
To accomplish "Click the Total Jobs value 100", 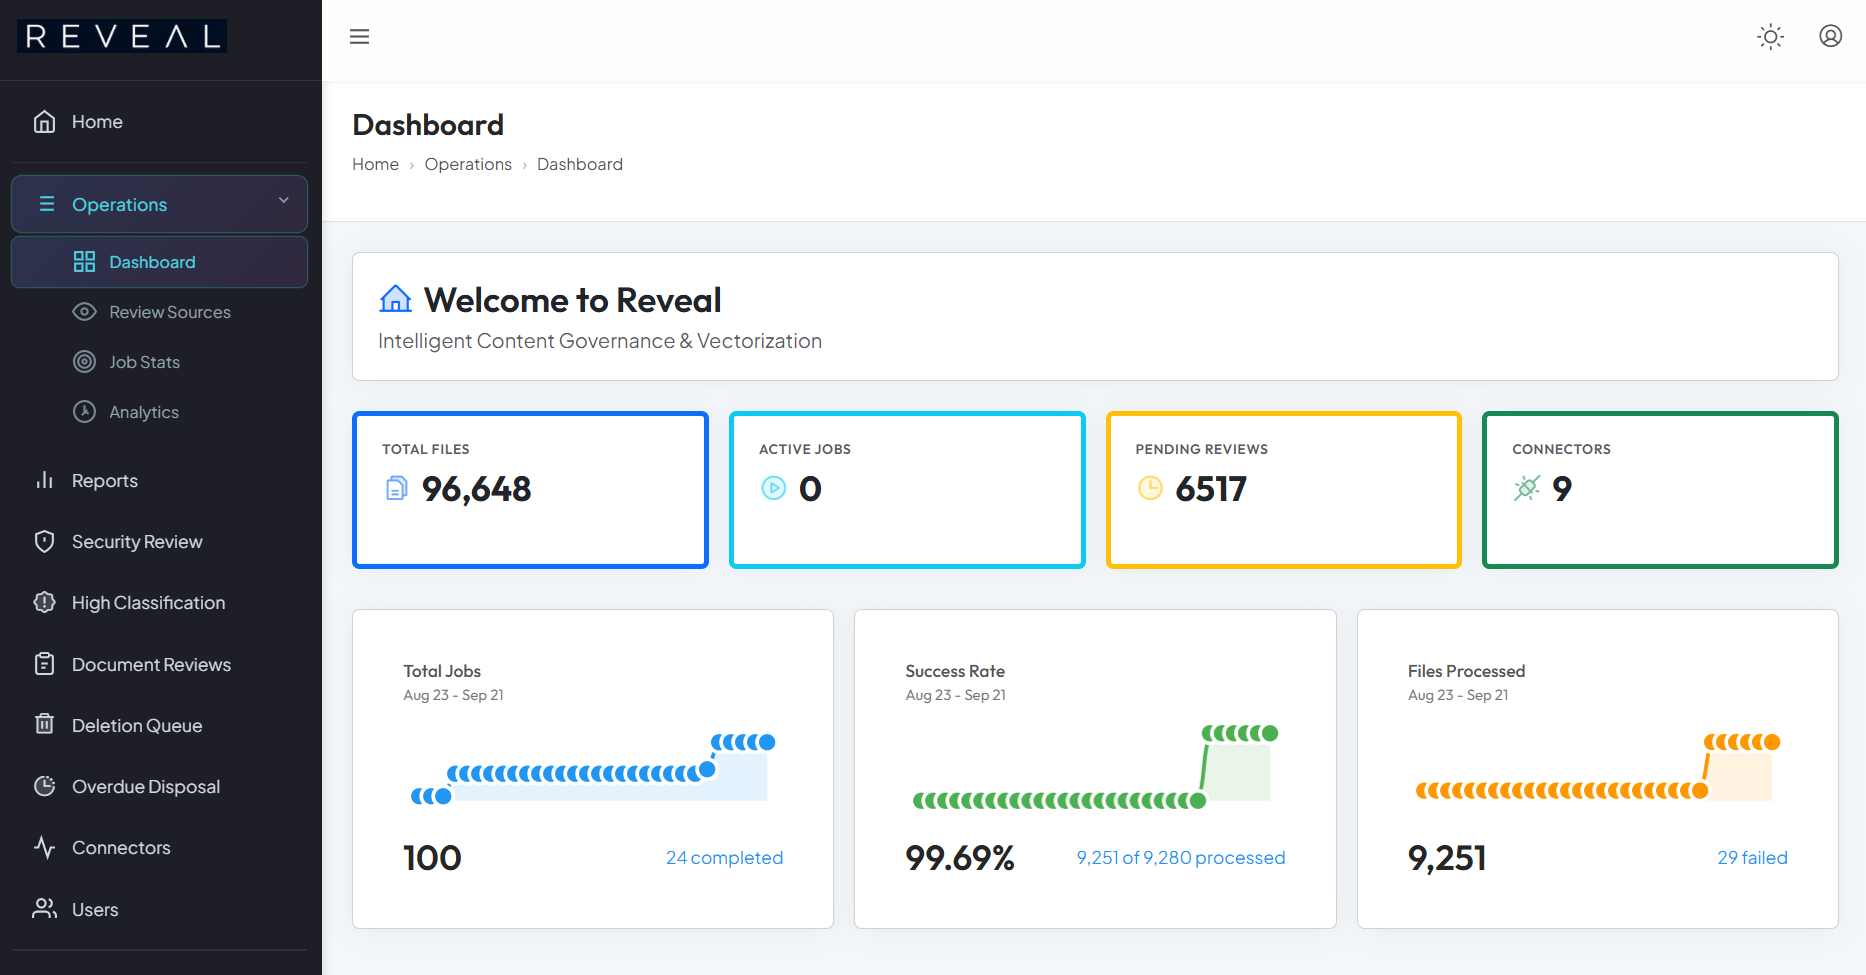I will coord(432,858).
